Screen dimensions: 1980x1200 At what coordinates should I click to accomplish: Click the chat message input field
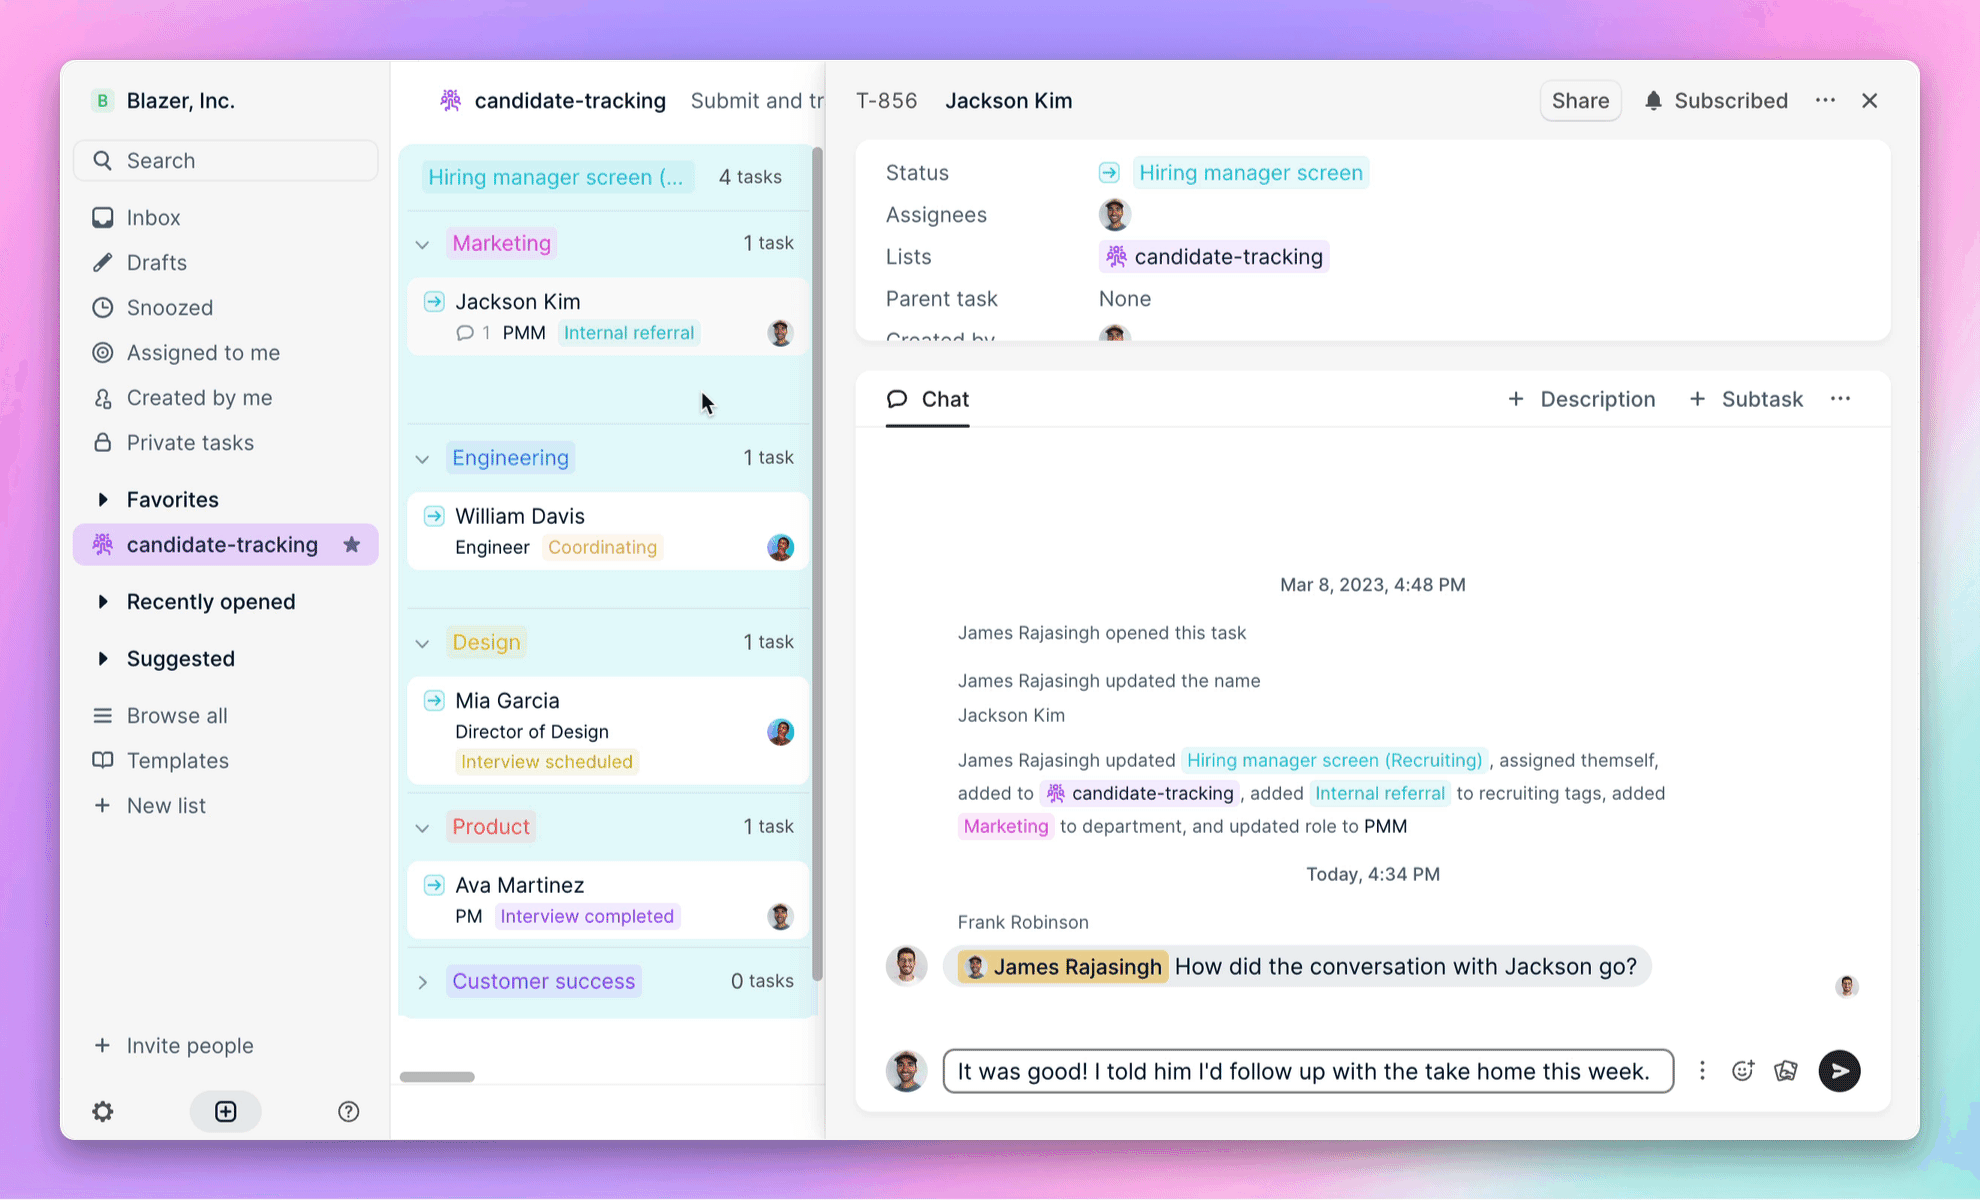coord(1304,1070)
